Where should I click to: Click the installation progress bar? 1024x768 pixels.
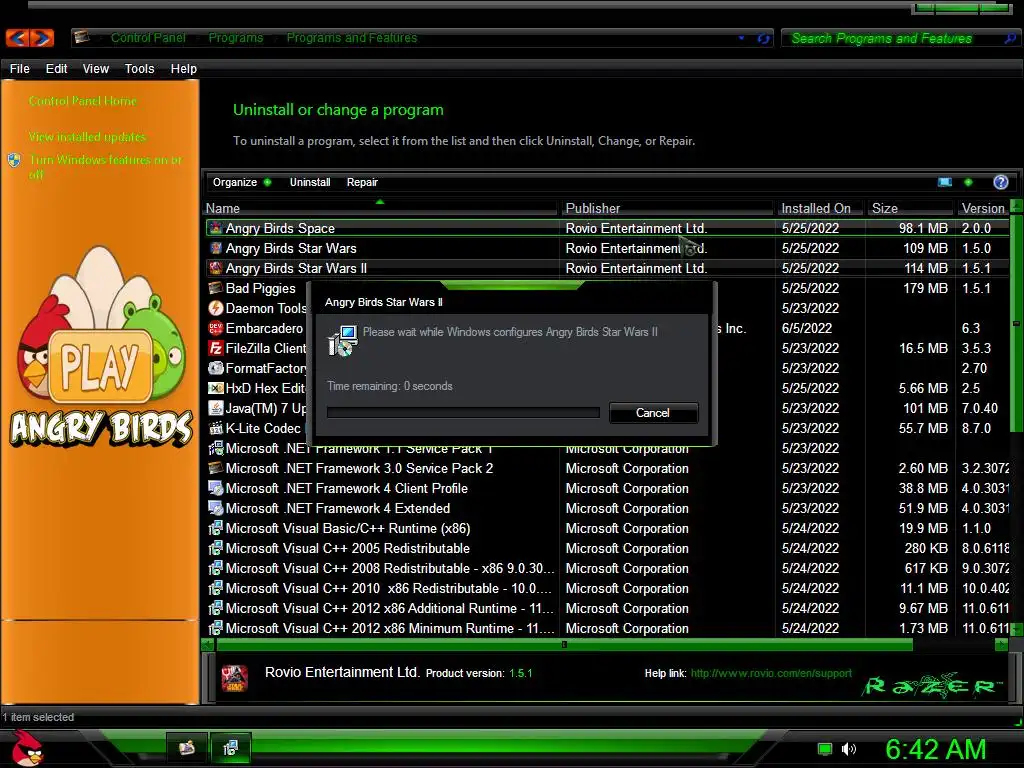tap(463, 413)
